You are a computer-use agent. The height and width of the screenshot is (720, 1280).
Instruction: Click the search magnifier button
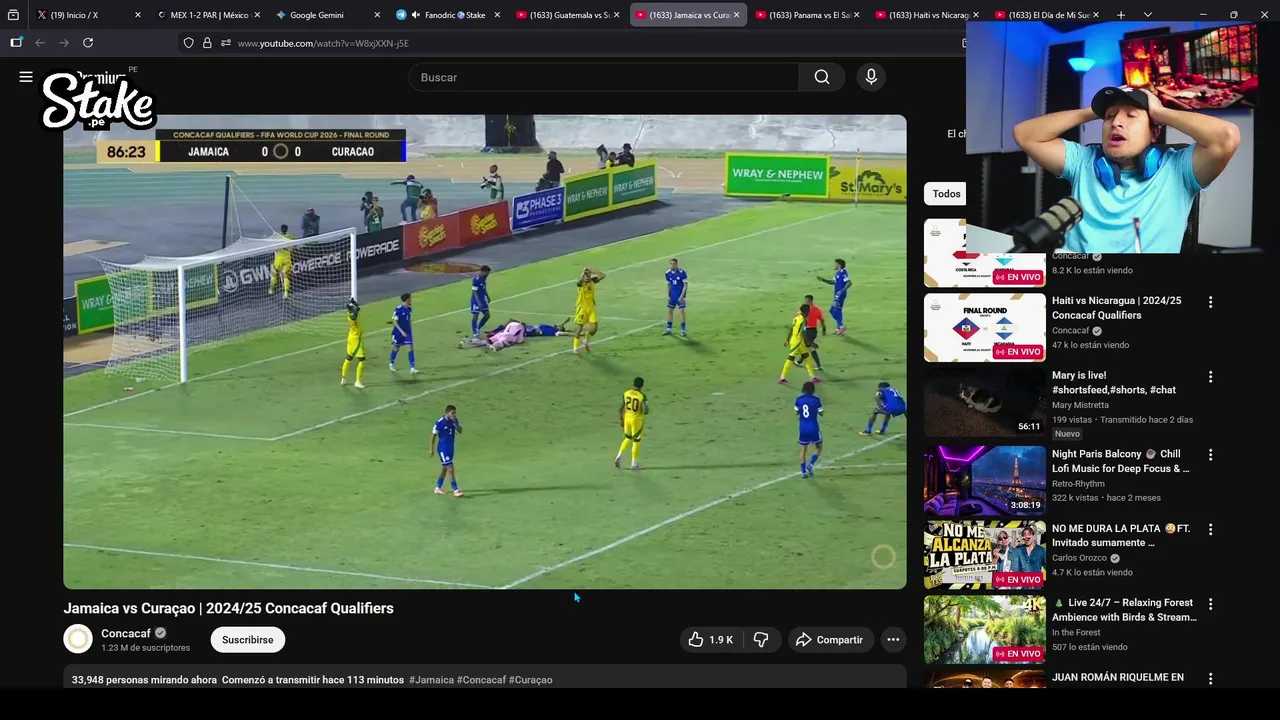[x=822, y=77]
